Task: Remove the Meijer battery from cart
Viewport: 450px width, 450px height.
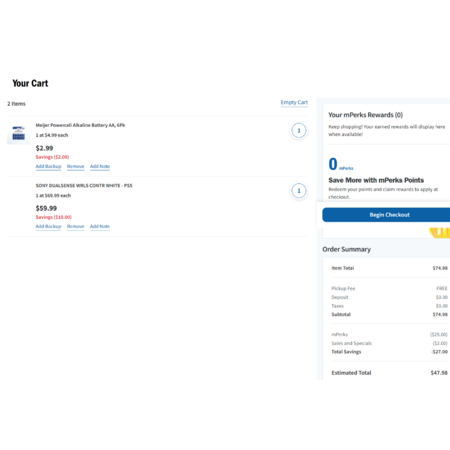Action: click(x=76, y=166)
